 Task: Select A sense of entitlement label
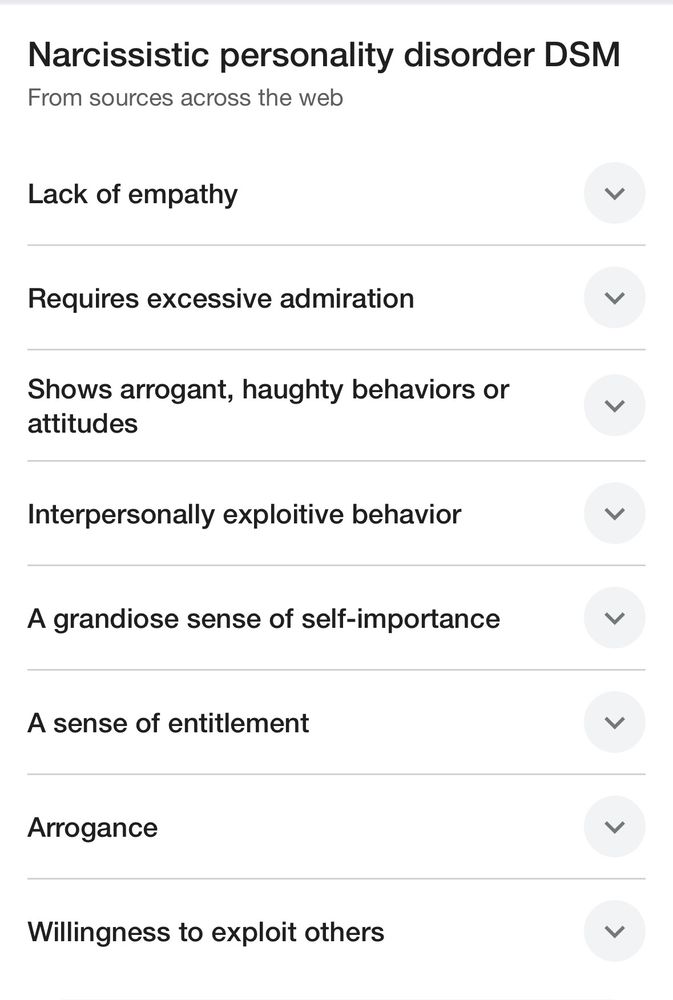[x=168, y=723]
